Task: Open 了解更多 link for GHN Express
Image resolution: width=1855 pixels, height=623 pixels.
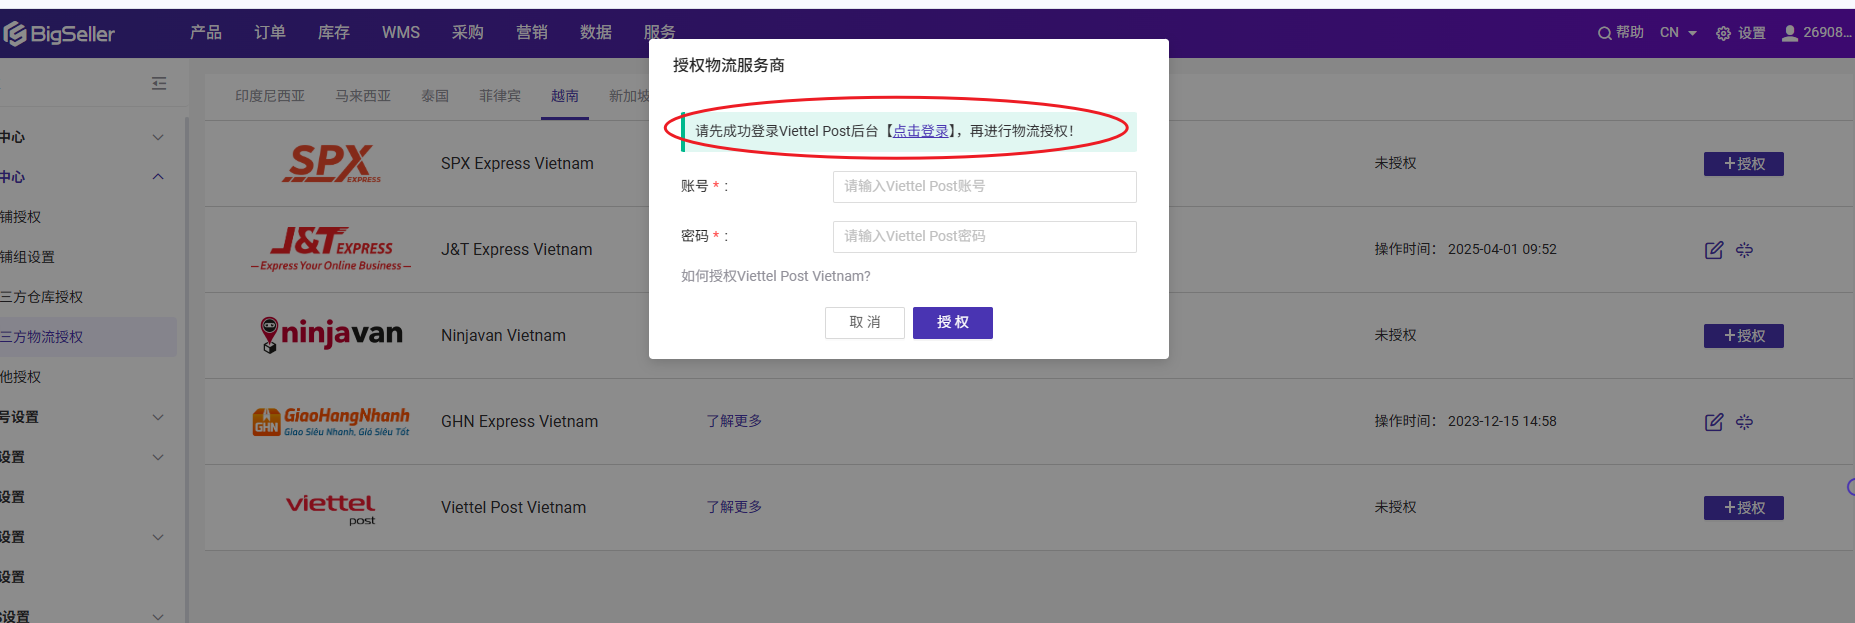Action: point(734,421)
